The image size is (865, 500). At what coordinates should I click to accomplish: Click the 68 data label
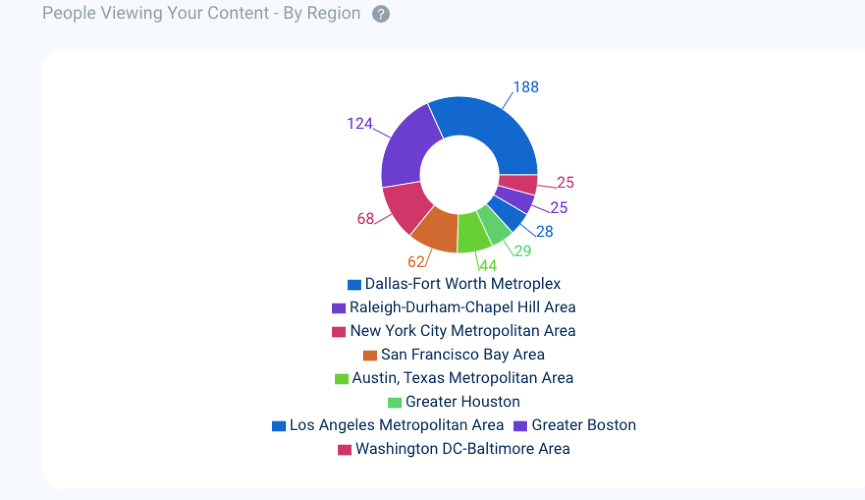[x=366, y=218]
